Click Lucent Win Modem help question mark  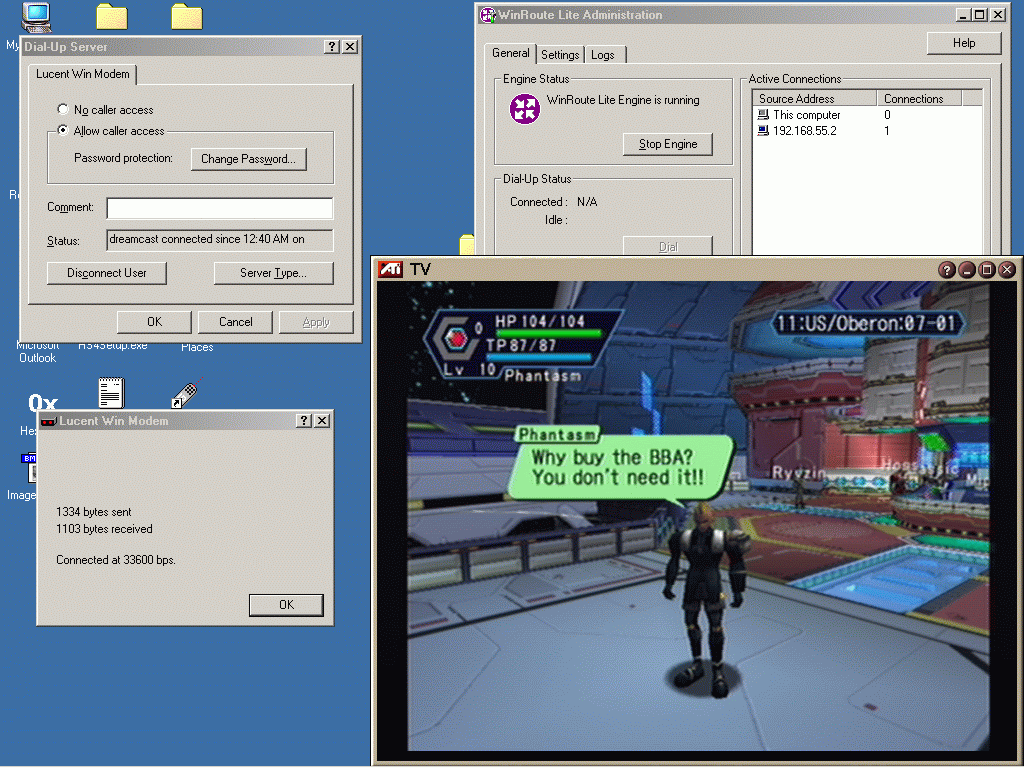click(304, 421)
